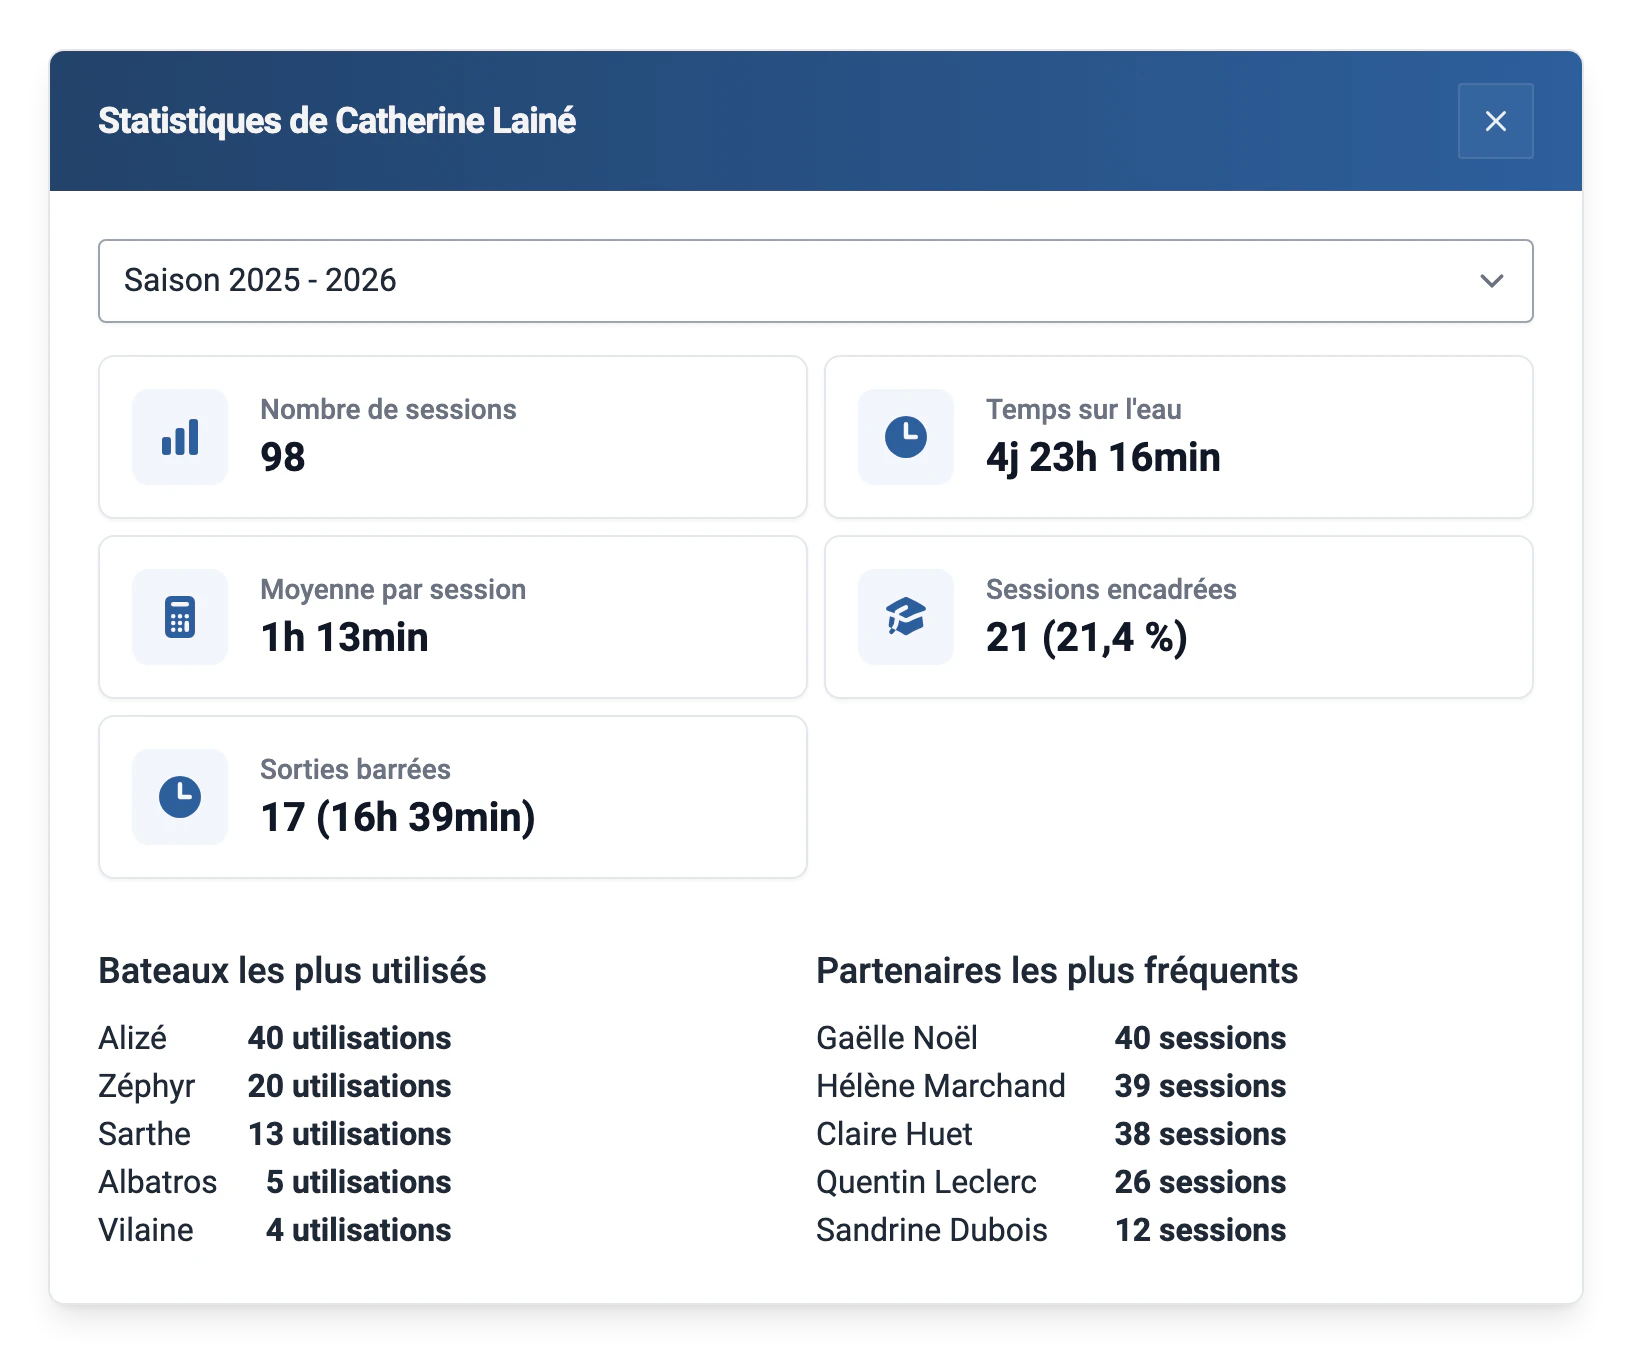Click 38 sessions next to Claire Huet
Image resolution: width=1632 pixels, height=1352 pixels.
1200,1134
